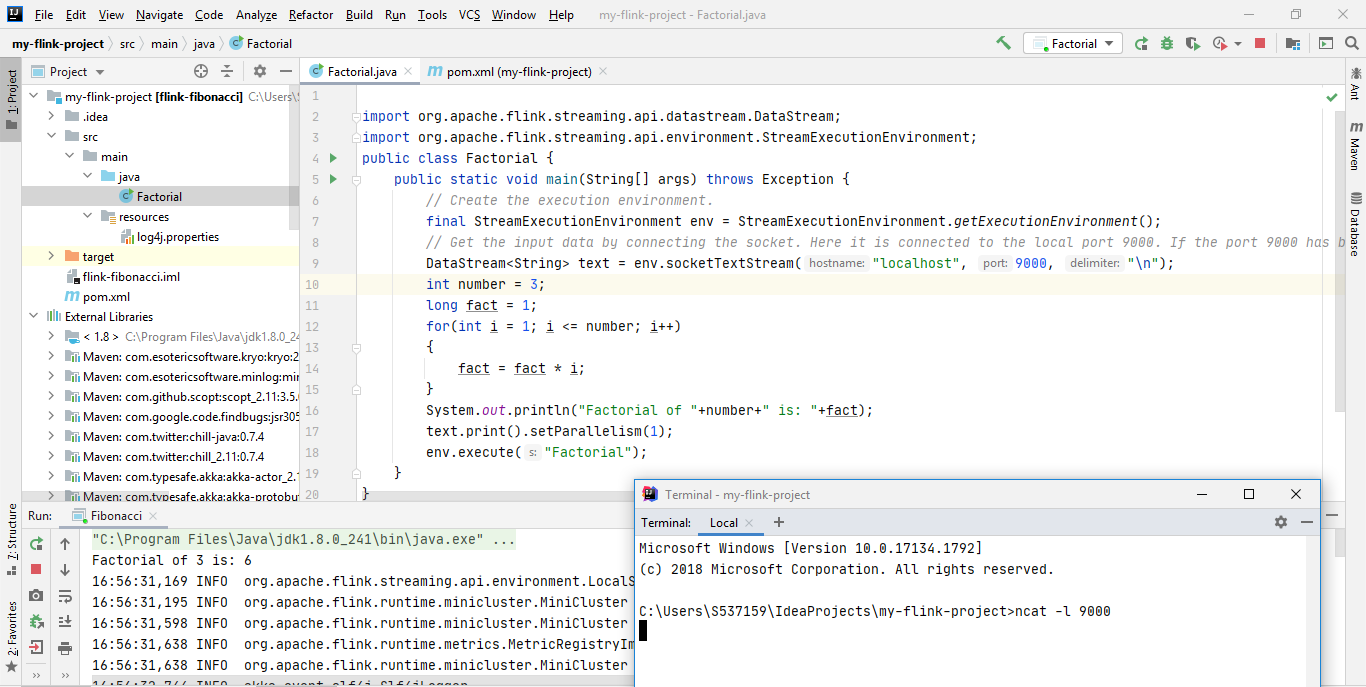Open Project panel settings gear
Image resolution: width=1366 pixels, height=687 pixels.
point(260,71)
